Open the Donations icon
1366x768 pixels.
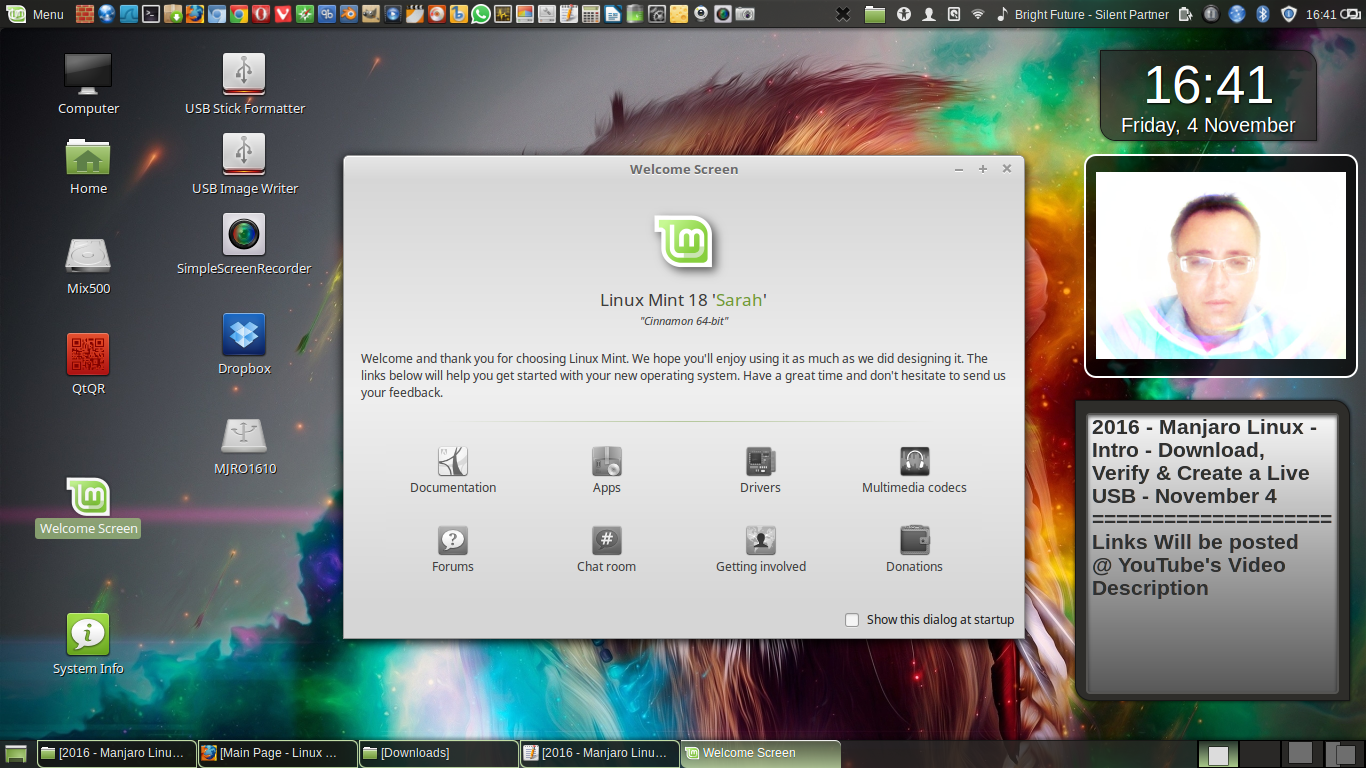[915, 541]
